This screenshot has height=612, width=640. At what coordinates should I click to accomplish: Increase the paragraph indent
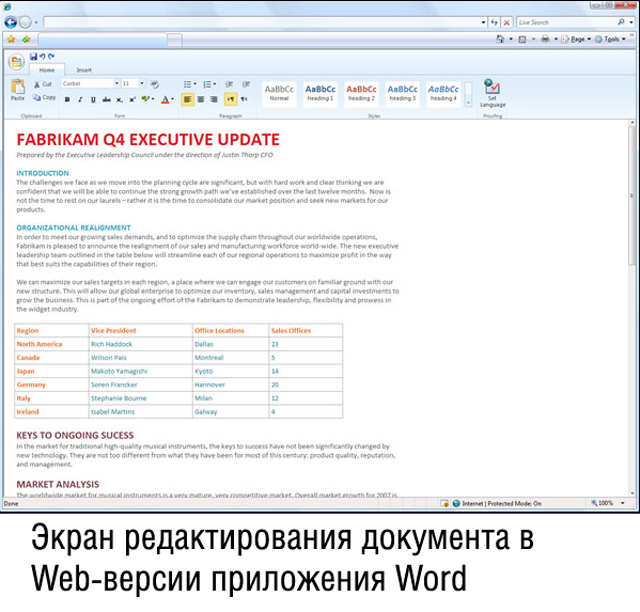(x=246, y=84)
